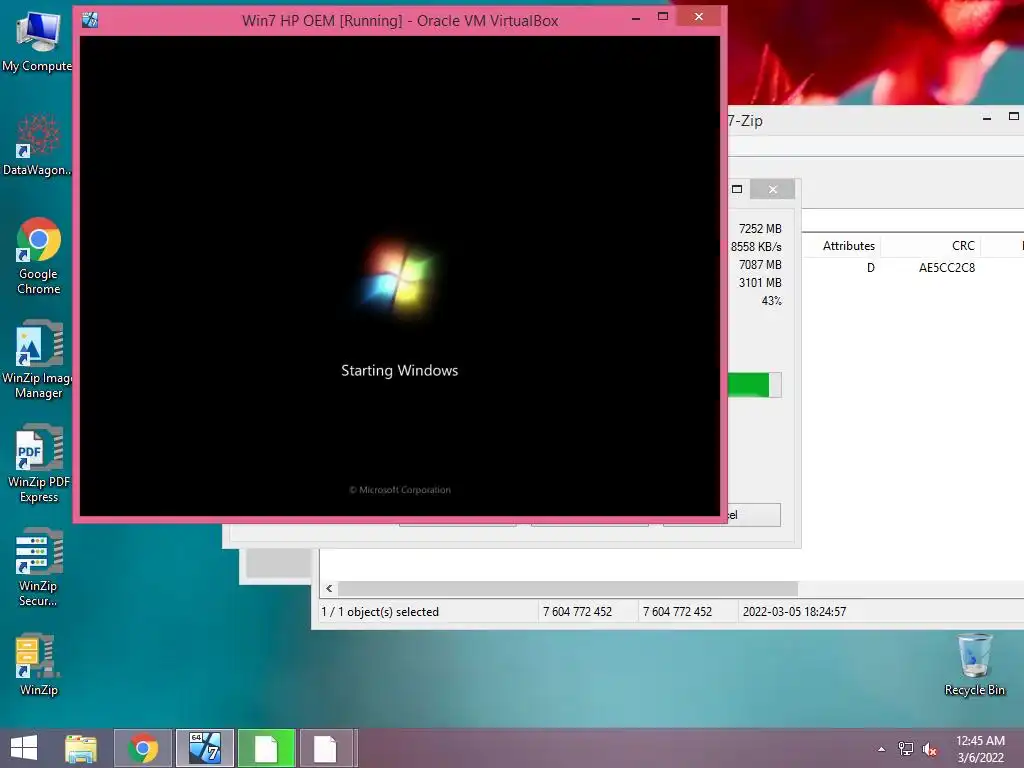Switch to the VirtualBox taskbar button
This screenshot has width=1024, height=768.
point(205,748)
